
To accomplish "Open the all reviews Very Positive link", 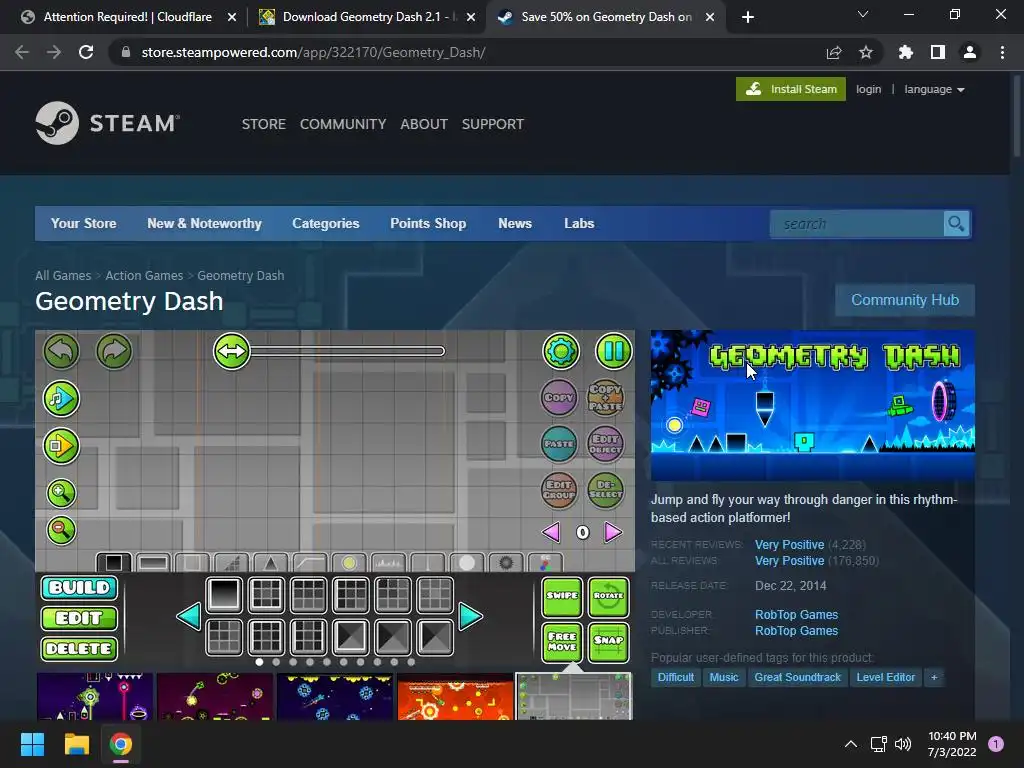I will point(790,561).
